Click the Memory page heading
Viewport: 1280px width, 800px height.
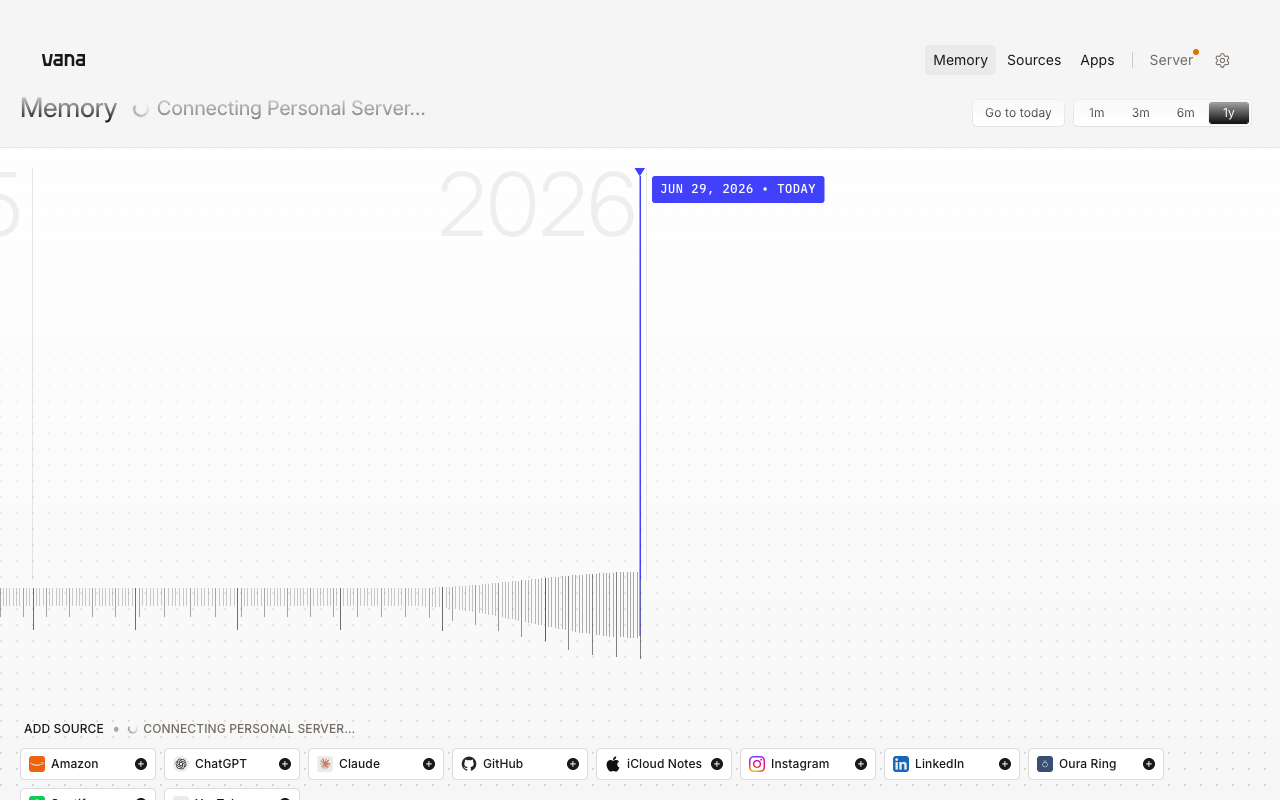(x=69, y=108)
